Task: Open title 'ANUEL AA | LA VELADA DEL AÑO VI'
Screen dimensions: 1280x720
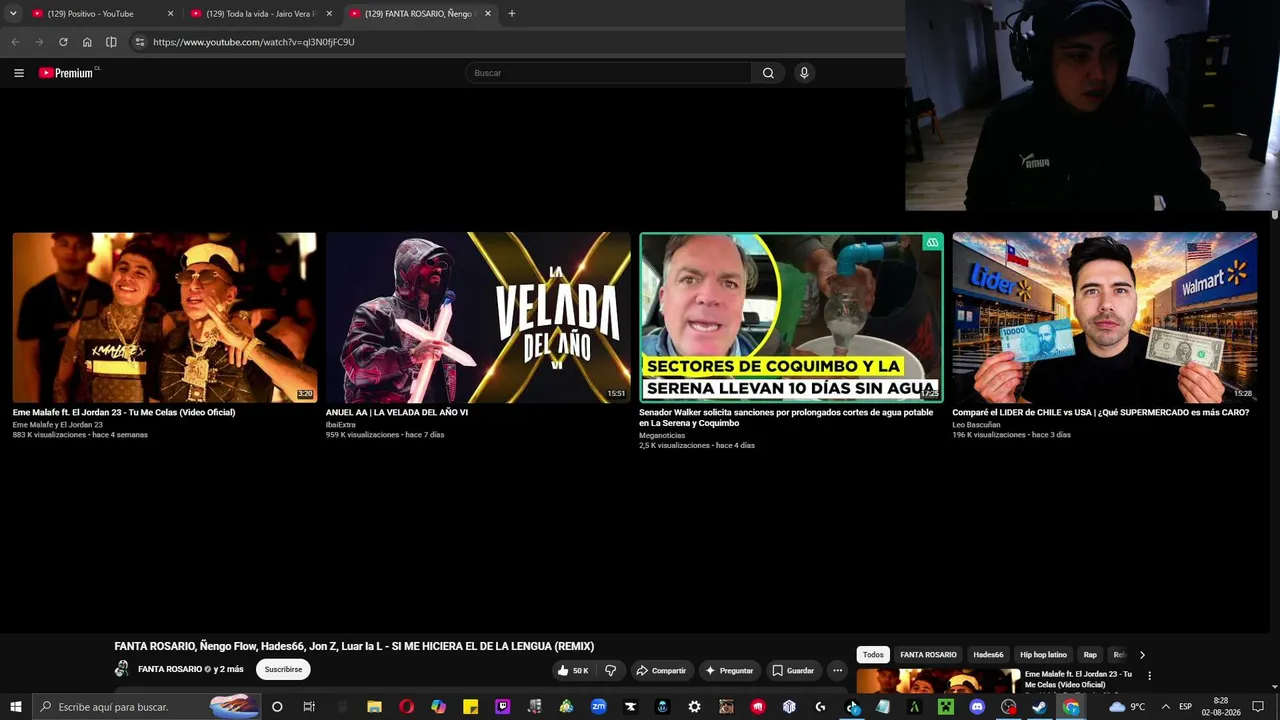Action: pos(397,412)
